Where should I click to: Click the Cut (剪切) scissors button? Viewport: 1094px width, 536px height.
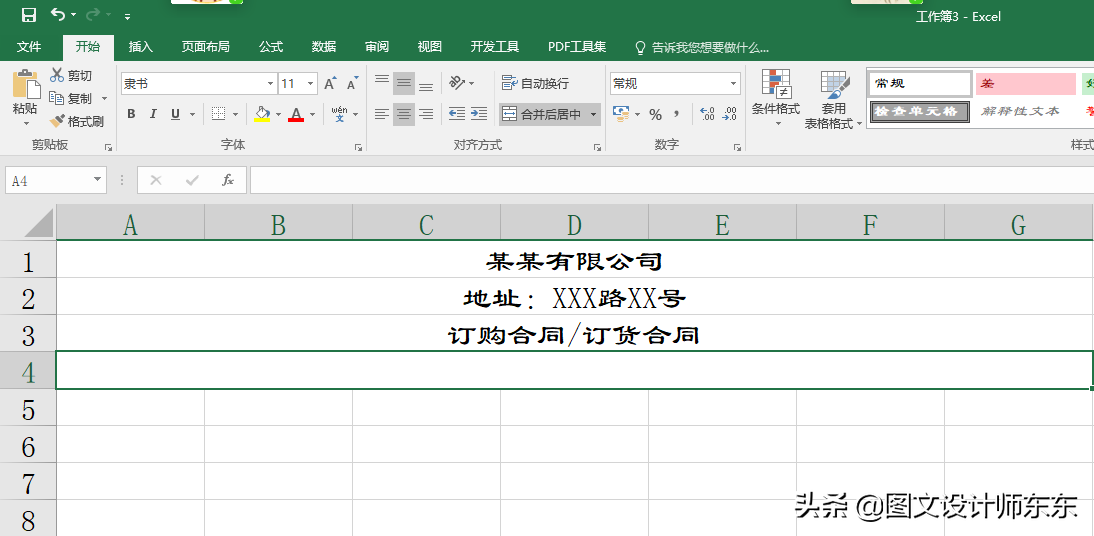71,75
